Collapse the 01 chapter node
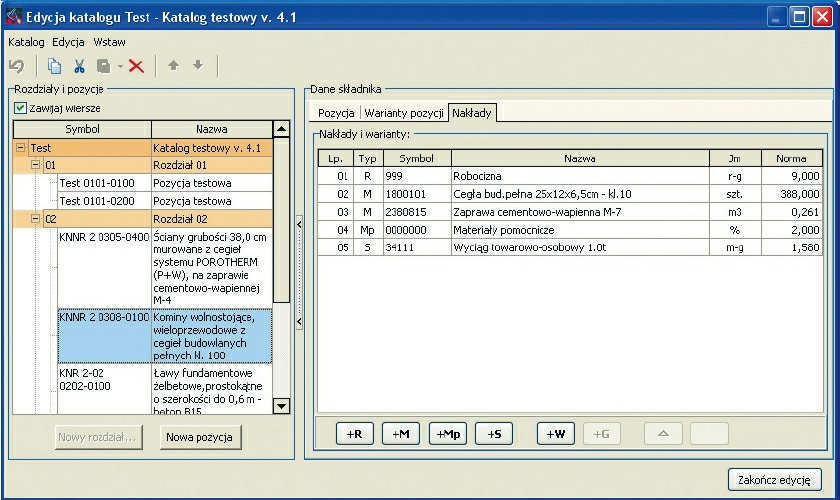 coord(35,165)
